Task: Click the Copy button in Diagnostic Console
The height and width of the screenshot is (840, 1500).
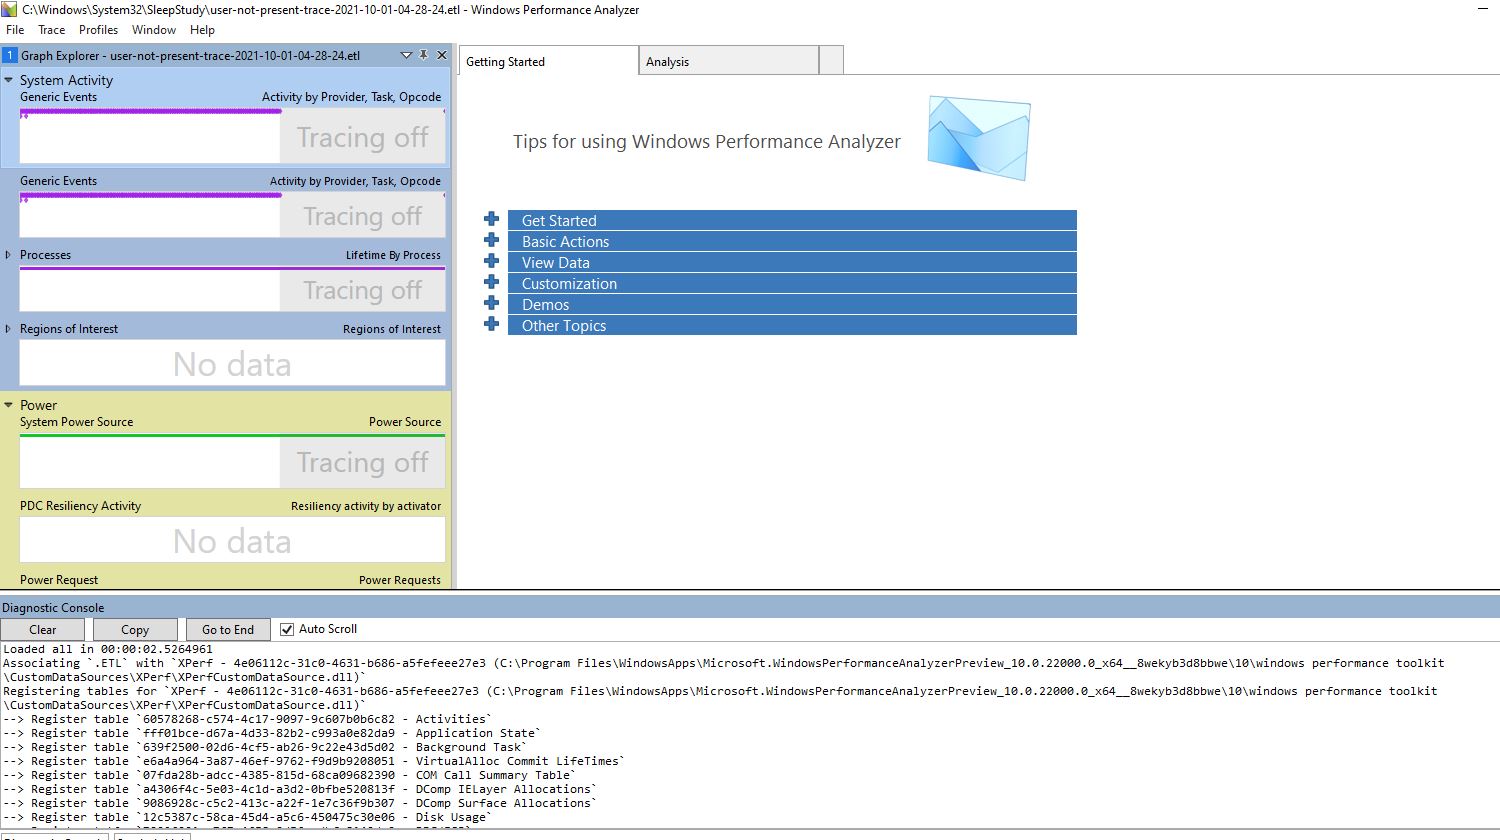Action: tap(135, 629)
